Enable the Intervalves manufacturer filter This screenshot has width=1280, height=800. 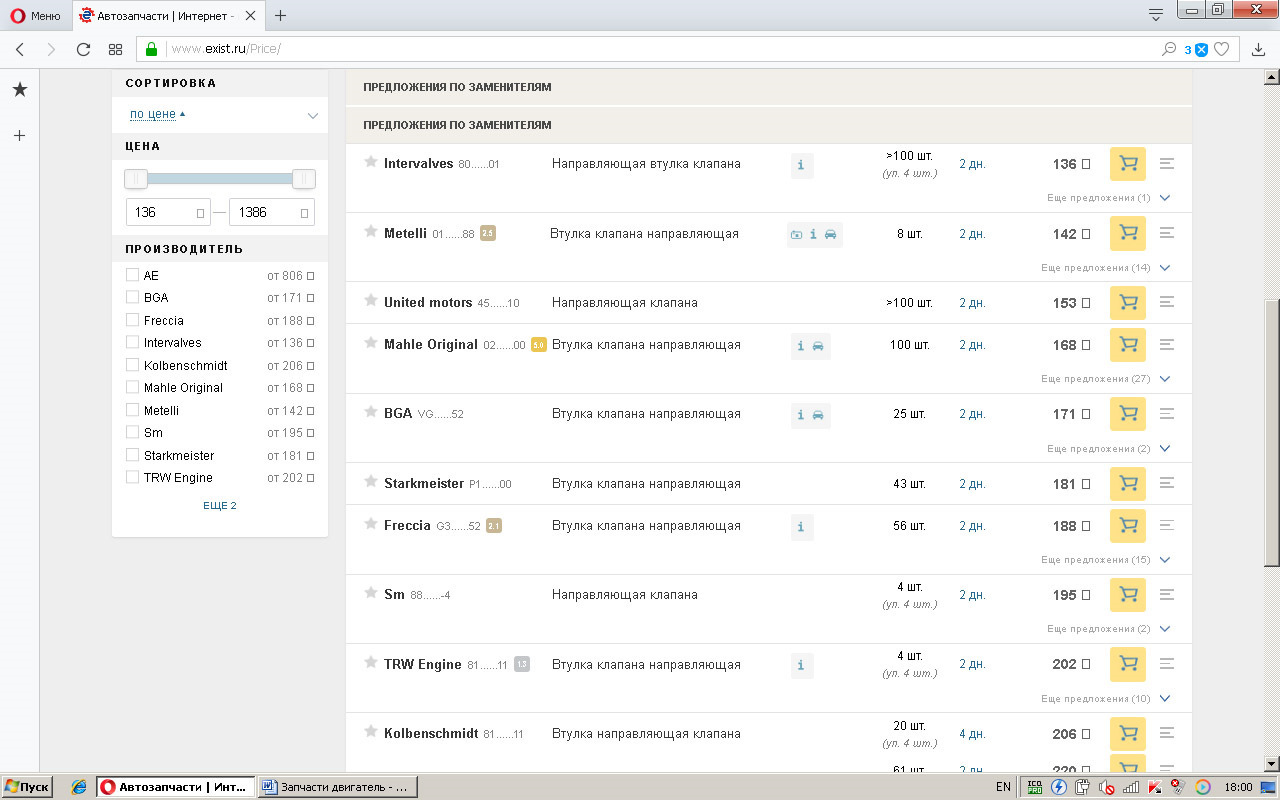[x=132, y=342]
